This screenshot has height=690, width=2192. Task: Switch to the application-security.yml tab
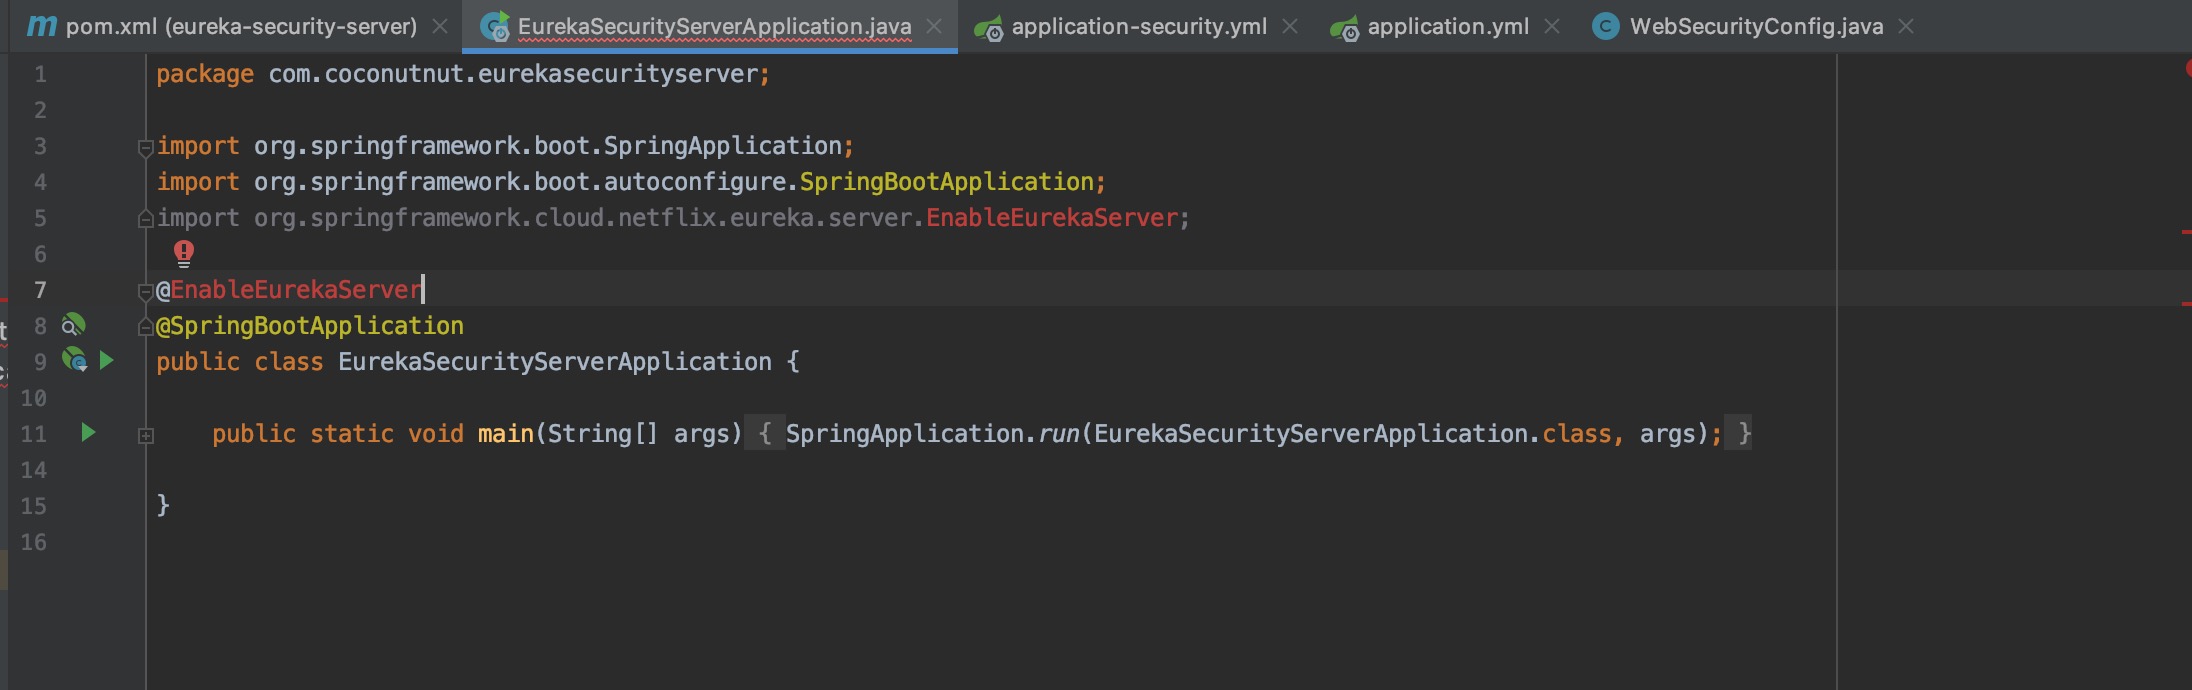coord(1138,26)
